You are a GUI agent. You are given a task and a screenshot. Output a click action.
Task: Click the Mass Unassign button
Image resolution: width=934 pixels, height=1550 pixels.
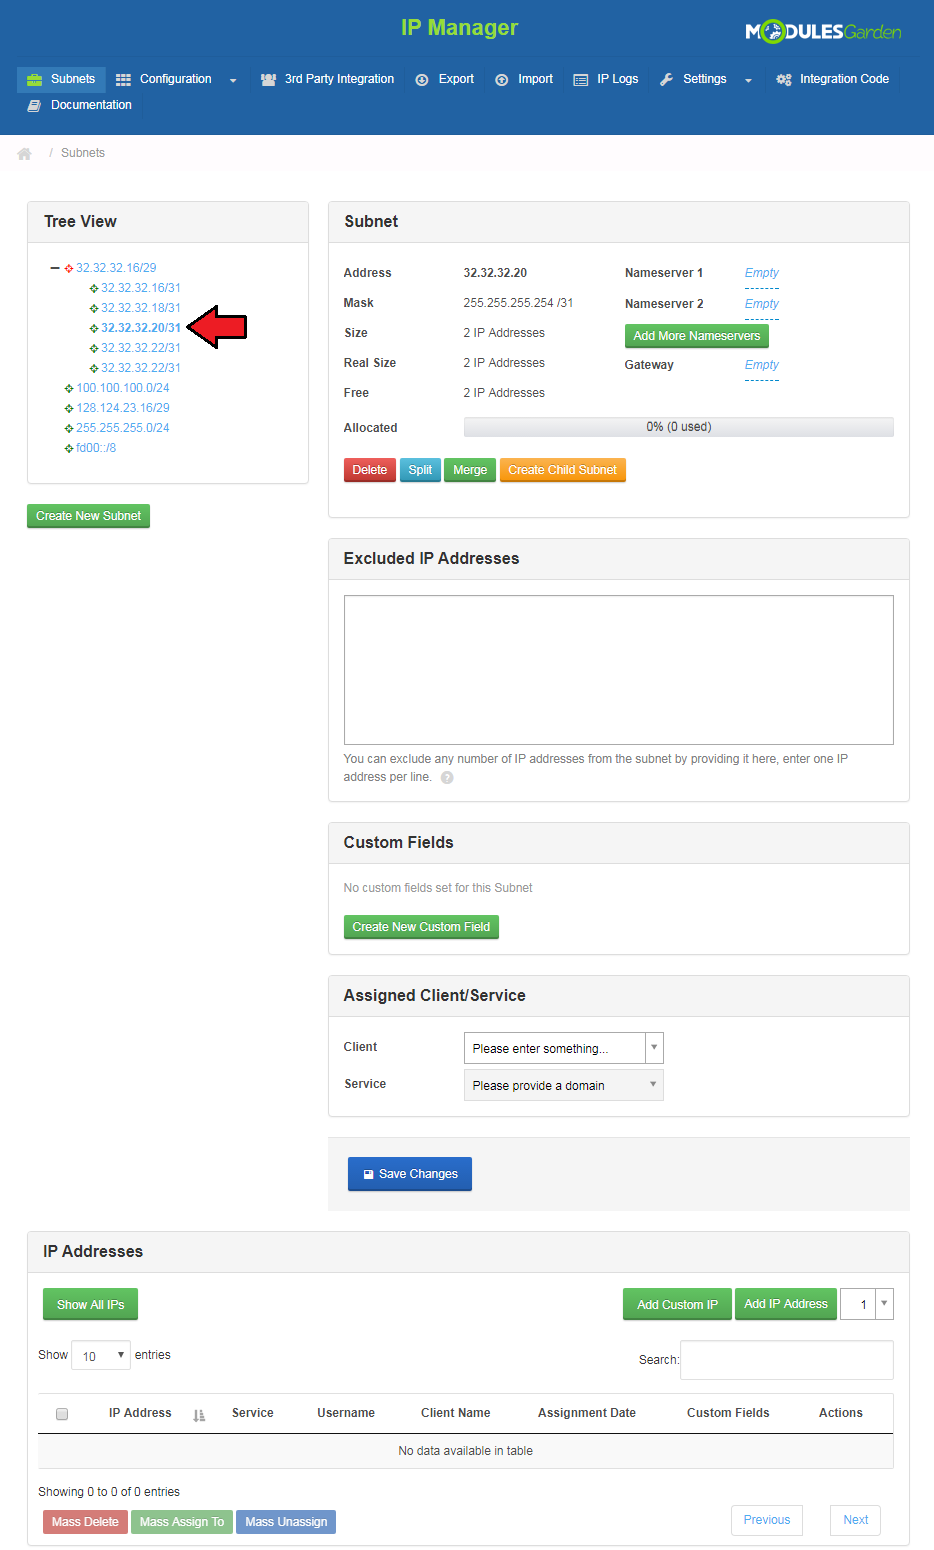point(286,1522)
